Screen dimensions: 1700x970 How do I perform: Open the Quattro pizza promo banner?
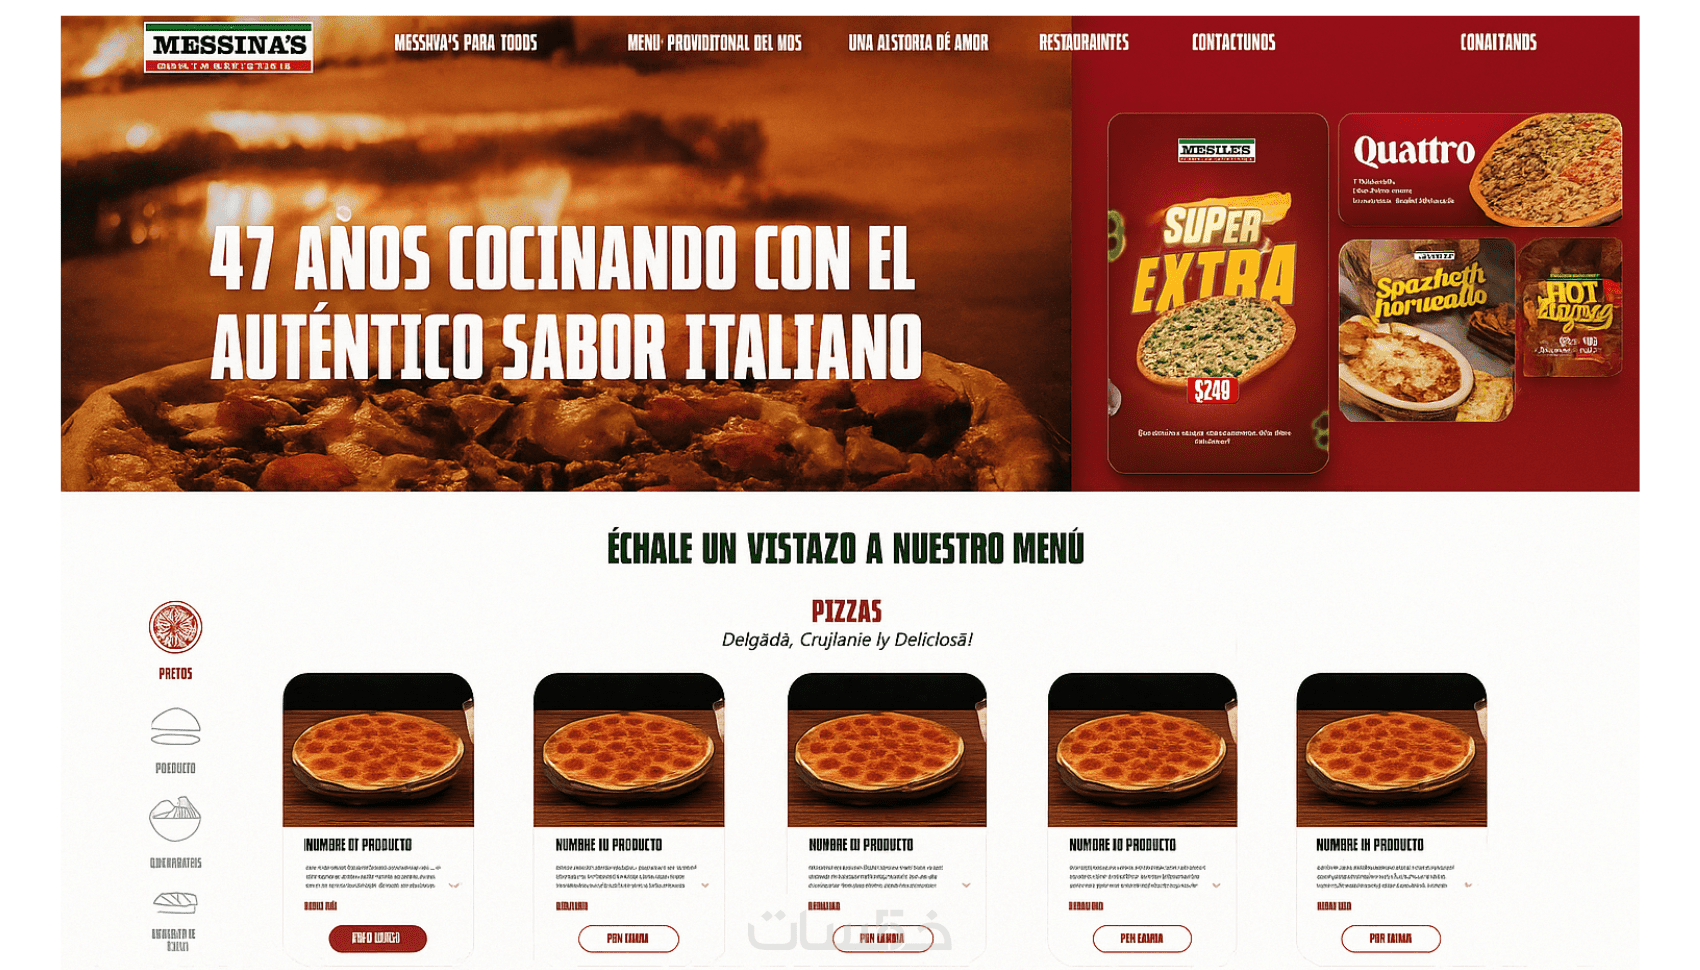coord(1480,169)
